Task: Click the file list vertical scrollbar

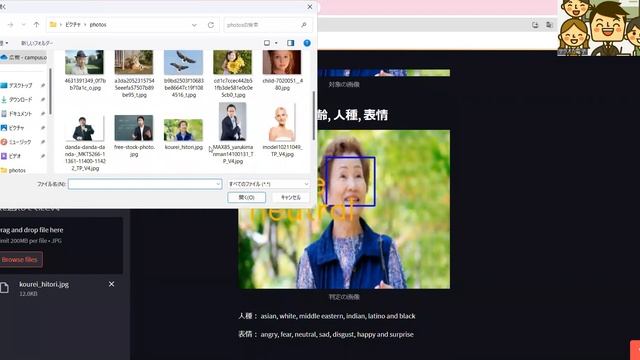Action: click(x=314, y=116)
